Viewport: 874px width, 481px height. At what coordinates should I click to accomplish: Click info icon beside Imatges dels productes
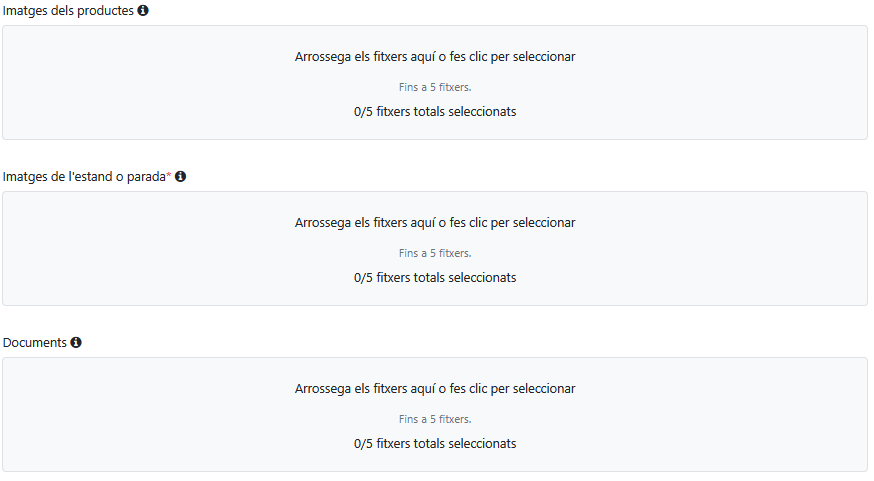(x=143, y=10)
